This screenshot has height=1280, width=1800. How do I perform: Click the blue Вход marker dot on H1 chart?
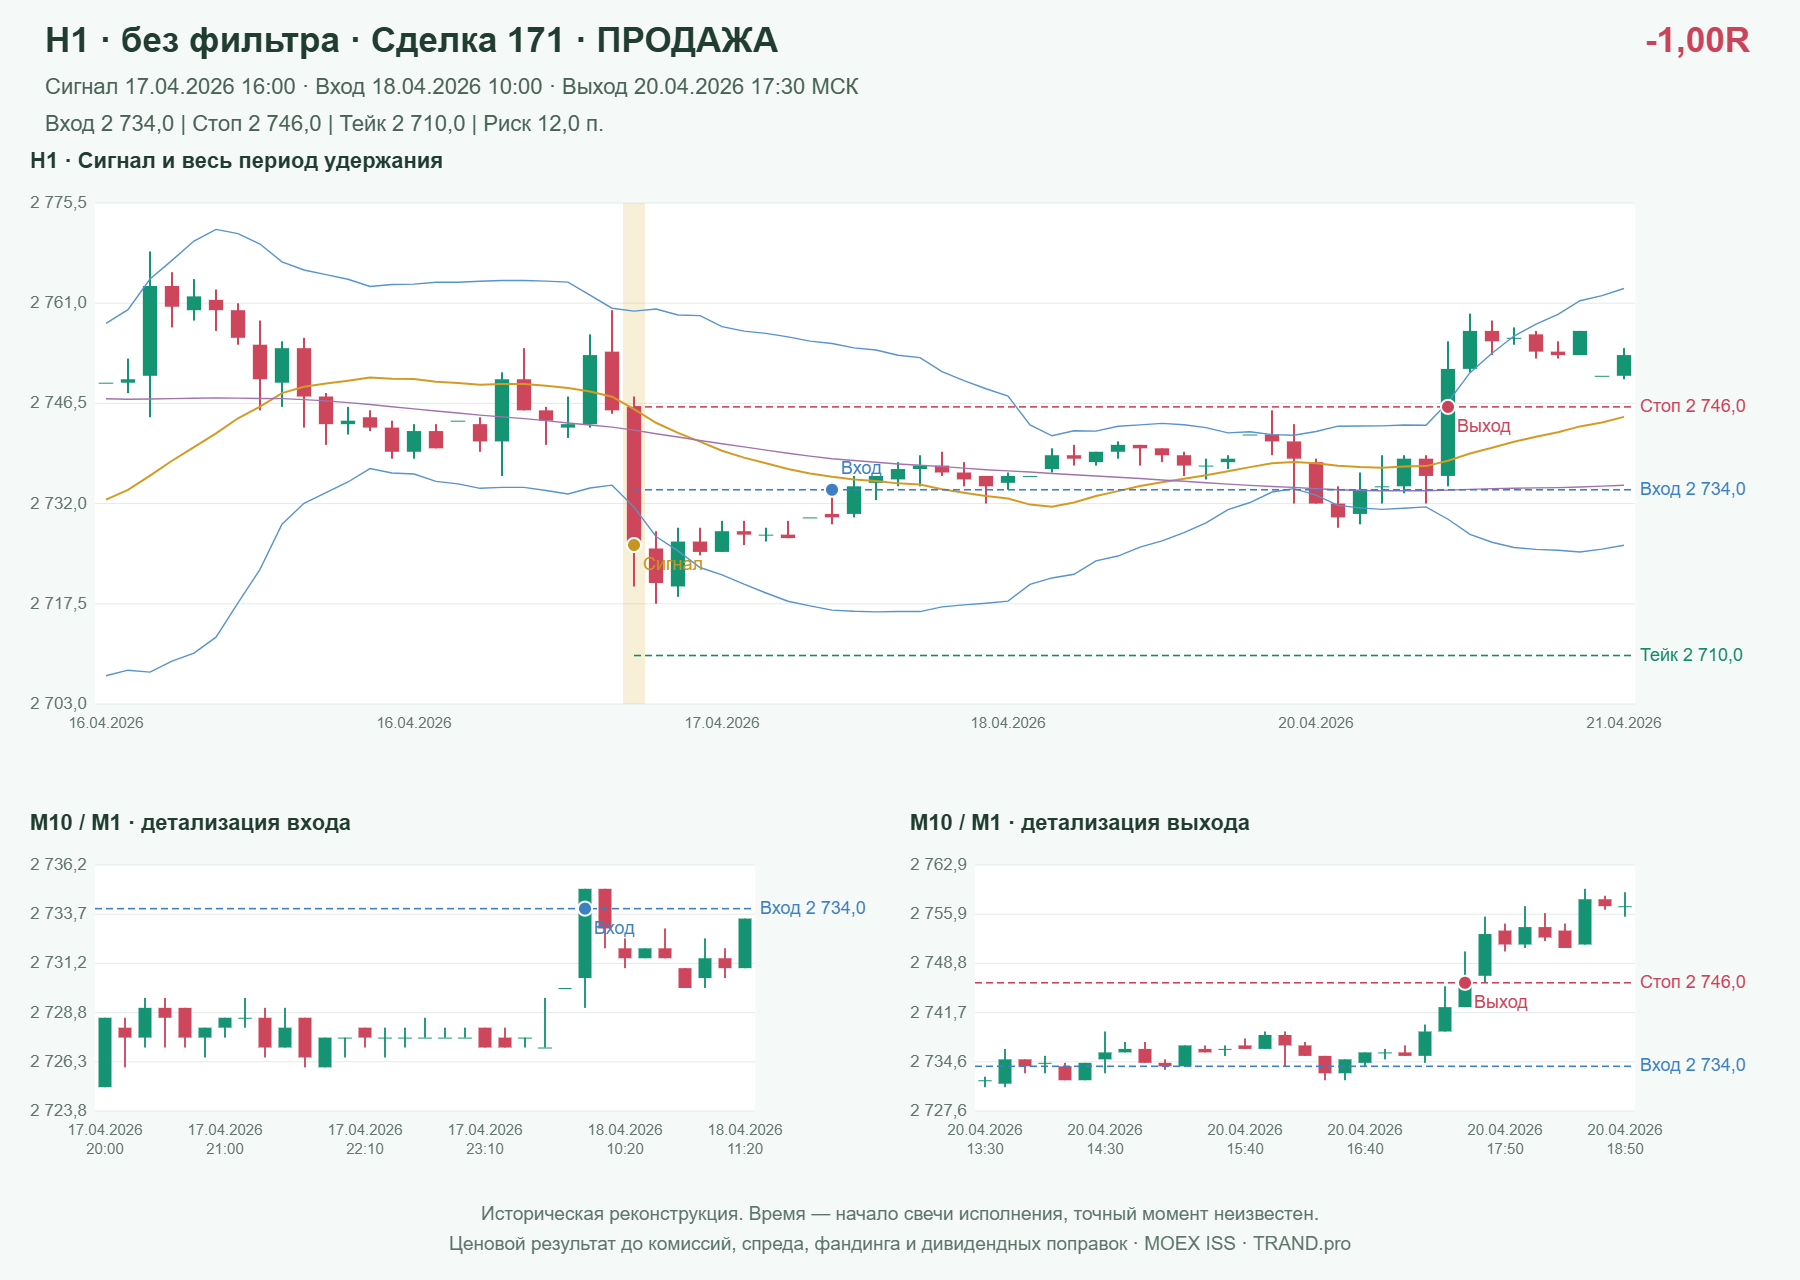832,490
